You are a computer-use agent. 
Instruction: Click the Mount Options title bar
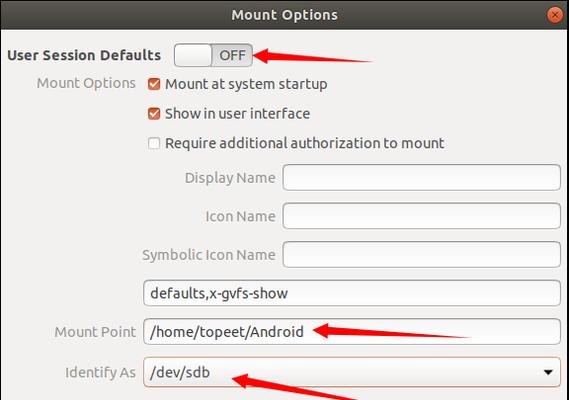click(x=284, y=15)
